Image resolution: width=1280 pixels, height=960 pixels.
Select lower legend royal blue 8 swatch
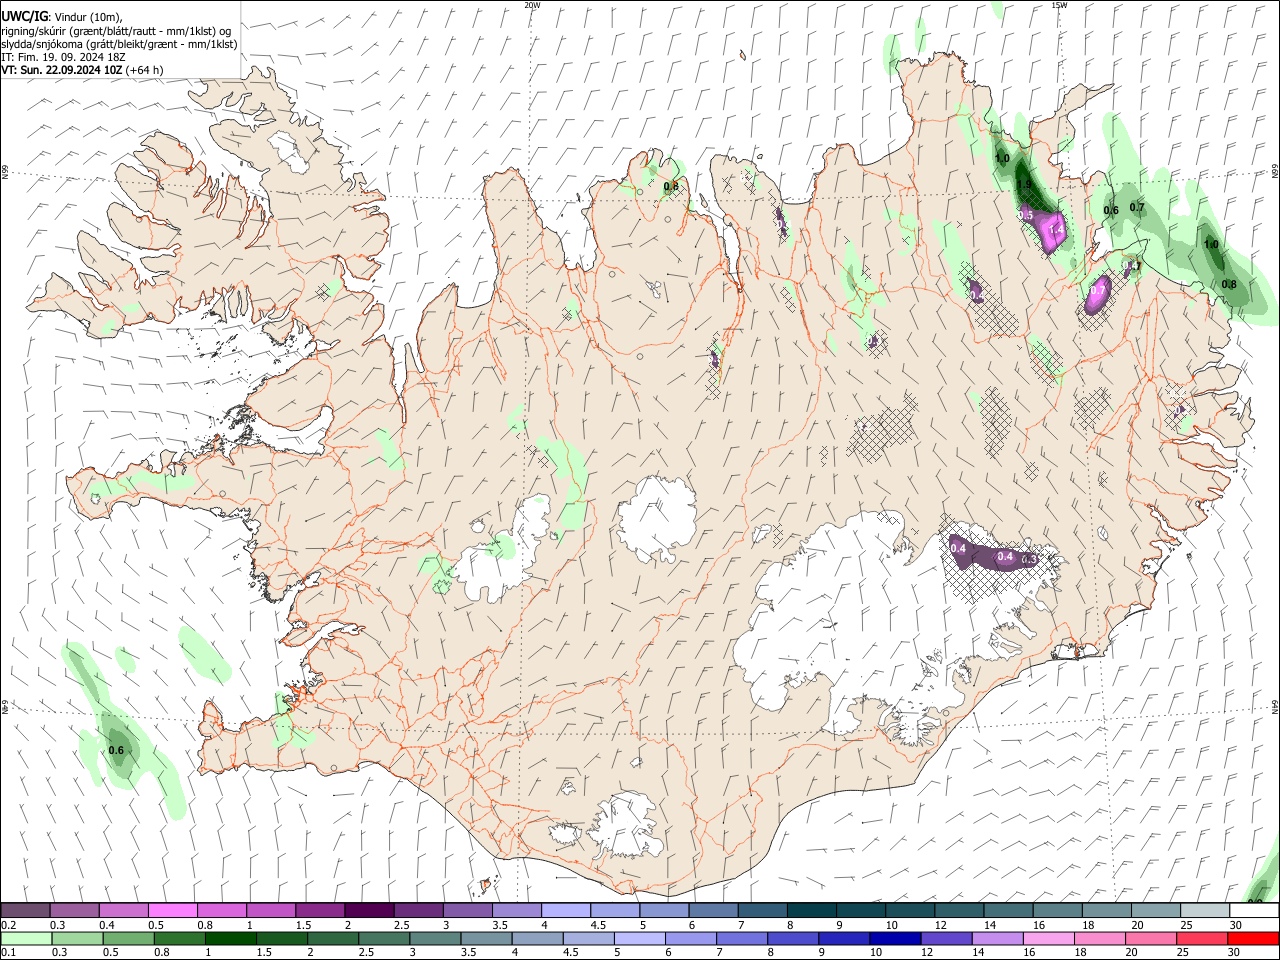(793, 939)
